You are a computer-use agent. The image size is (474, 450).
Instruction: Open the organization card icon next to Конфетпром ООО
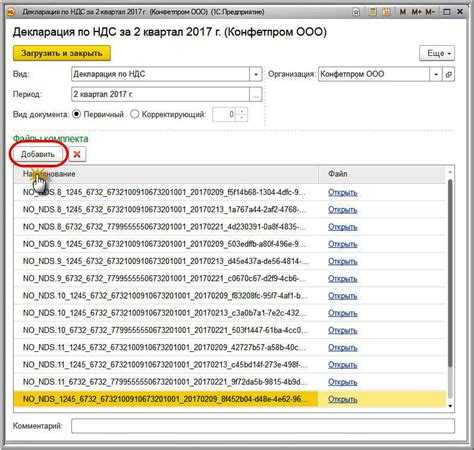coord(449,74)
